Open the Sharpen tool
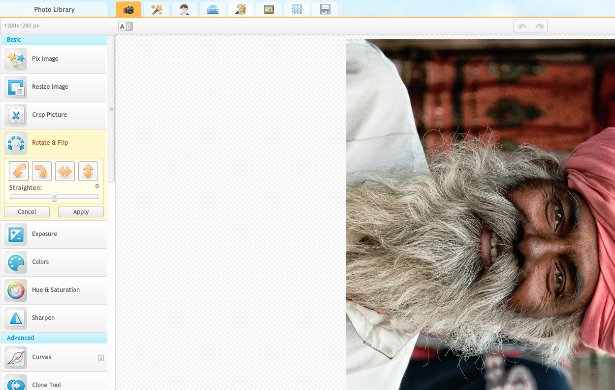 (x=54, y=318)
